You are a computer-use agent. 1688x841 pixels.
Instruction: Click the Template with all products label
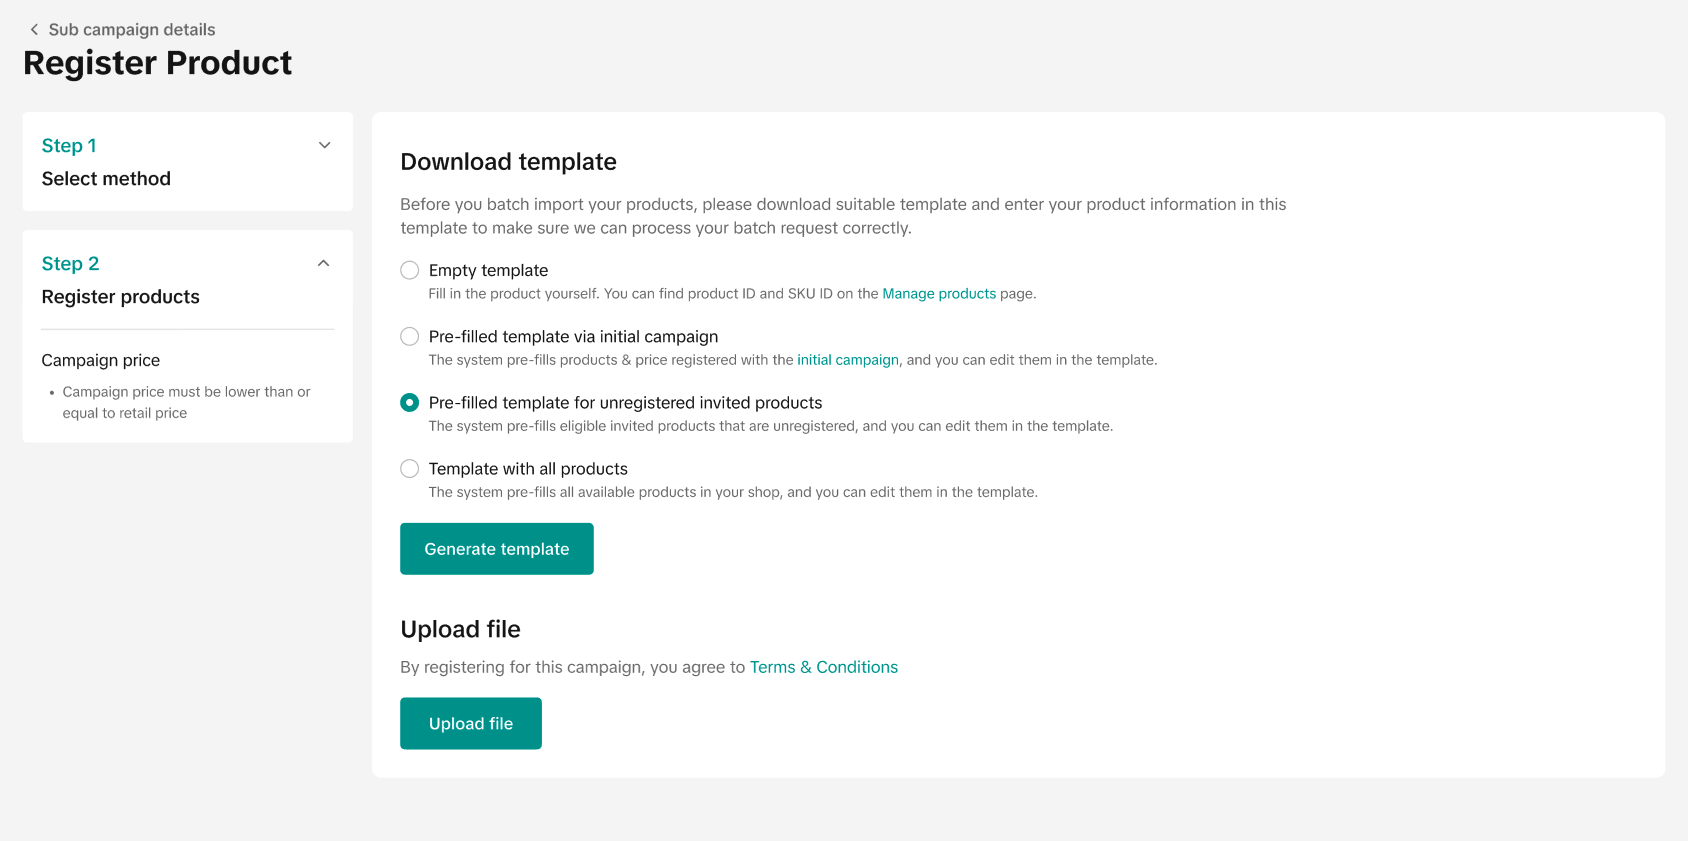528,469
